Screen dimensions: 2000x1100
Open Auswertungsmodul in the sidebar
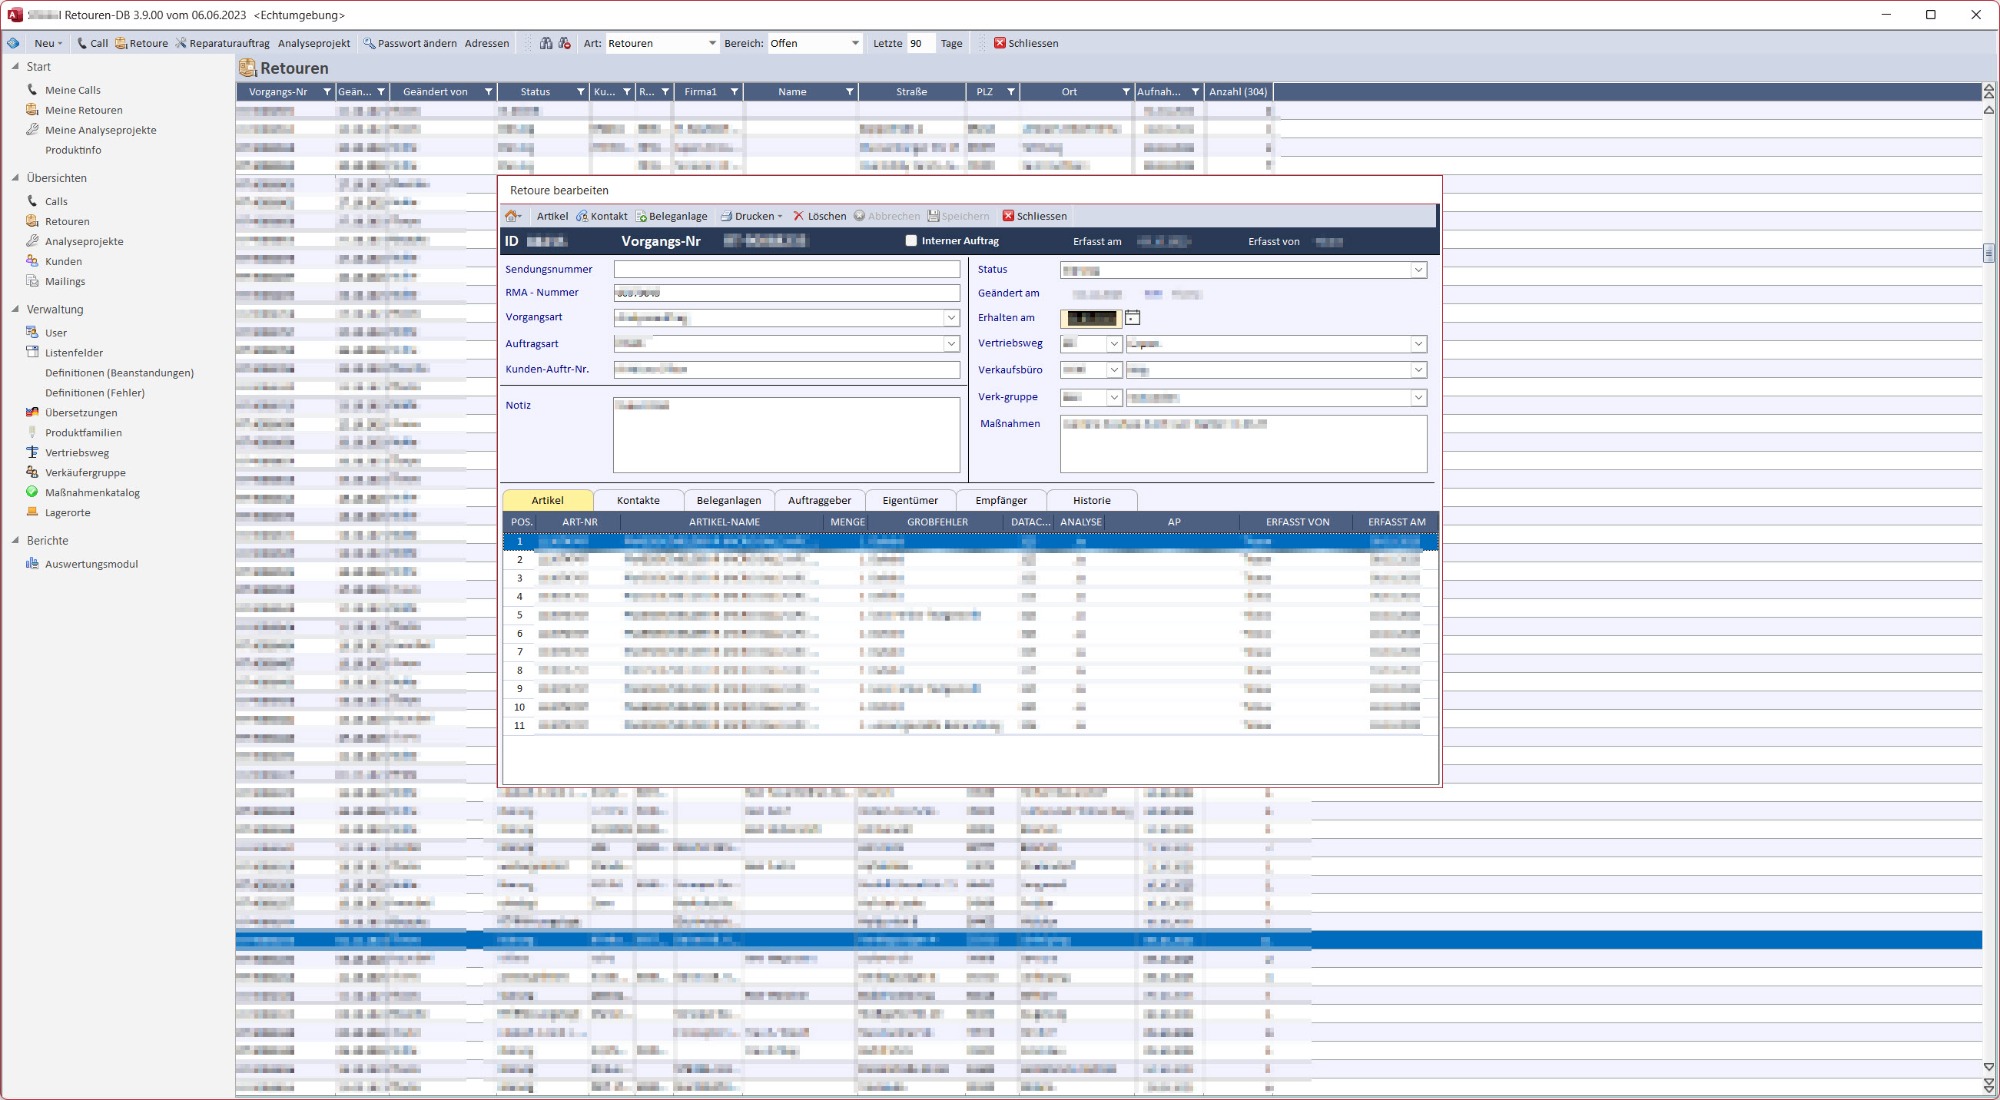click(91, 564)
